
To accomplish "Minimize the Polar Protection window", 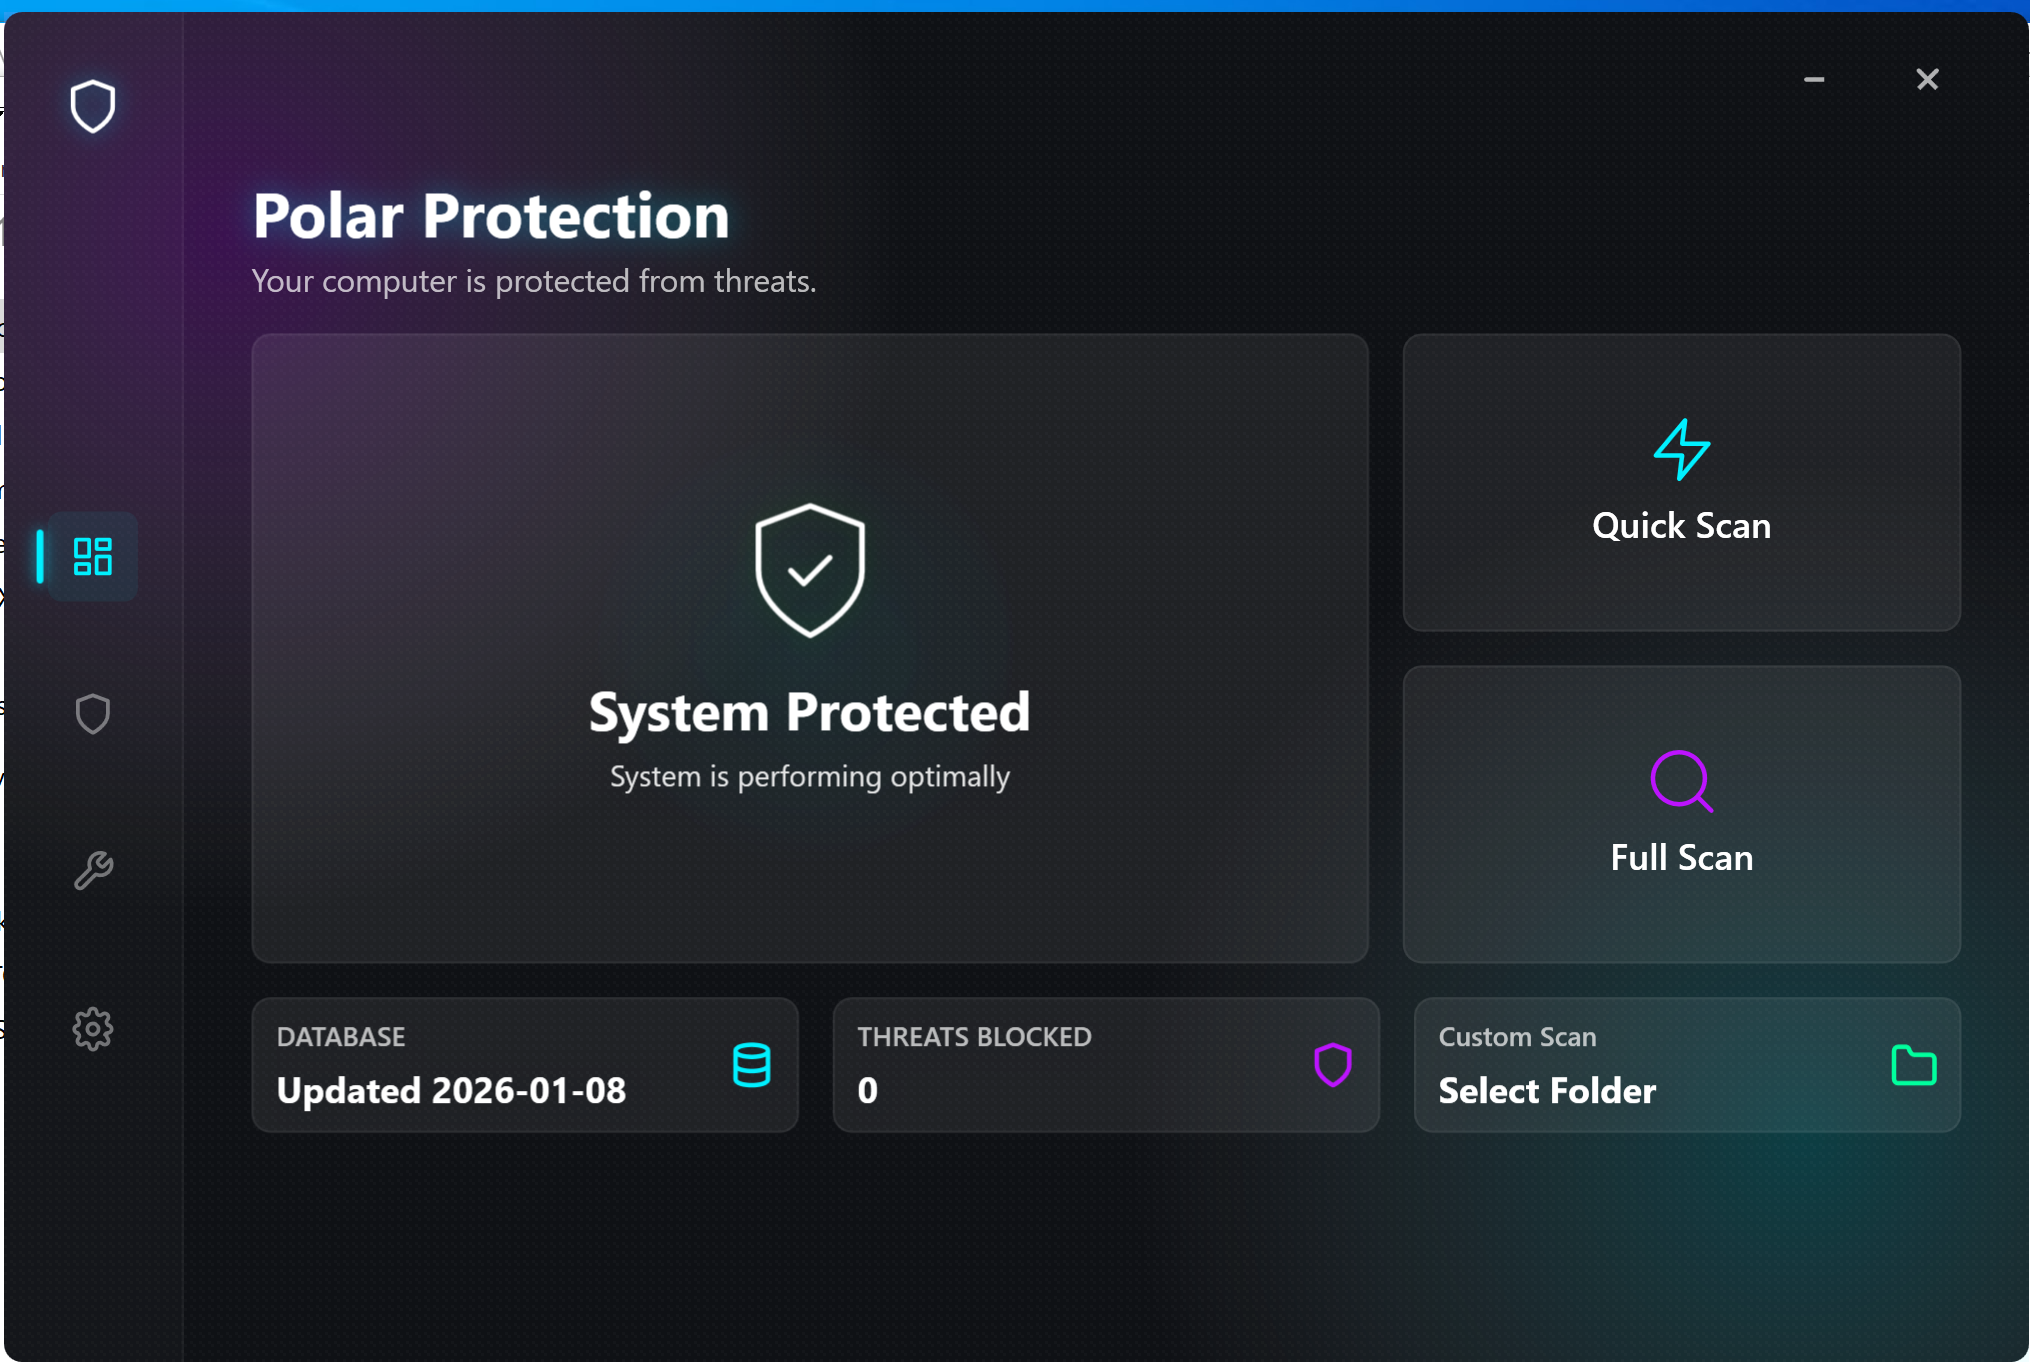I will click(x=1814, y=80).
